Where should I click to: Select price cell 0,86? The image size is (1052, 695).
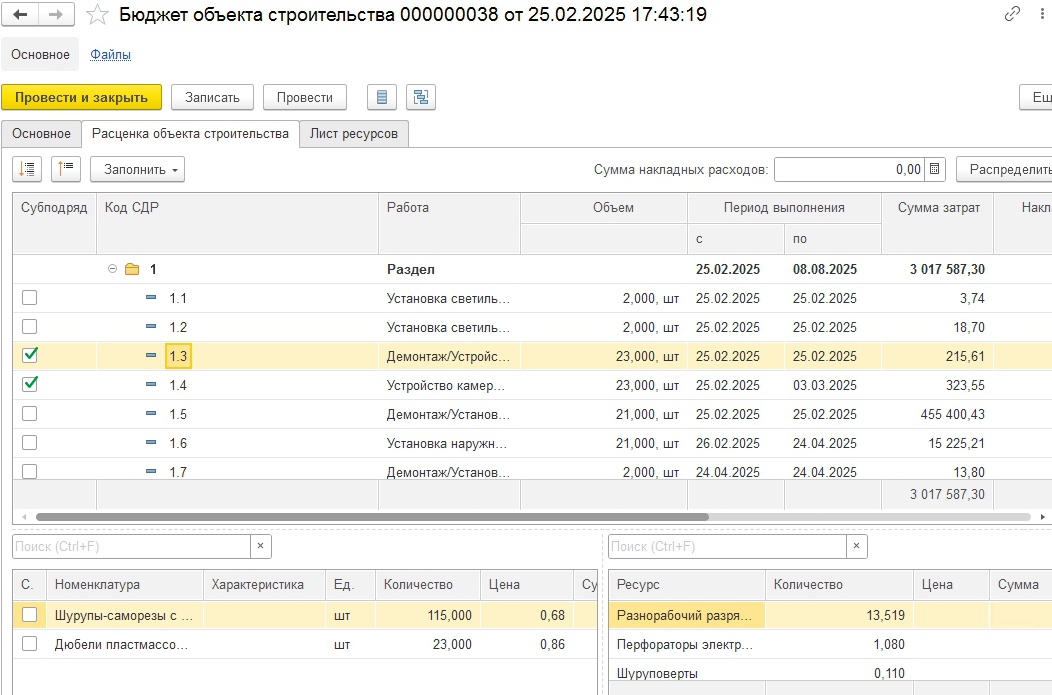527,644
